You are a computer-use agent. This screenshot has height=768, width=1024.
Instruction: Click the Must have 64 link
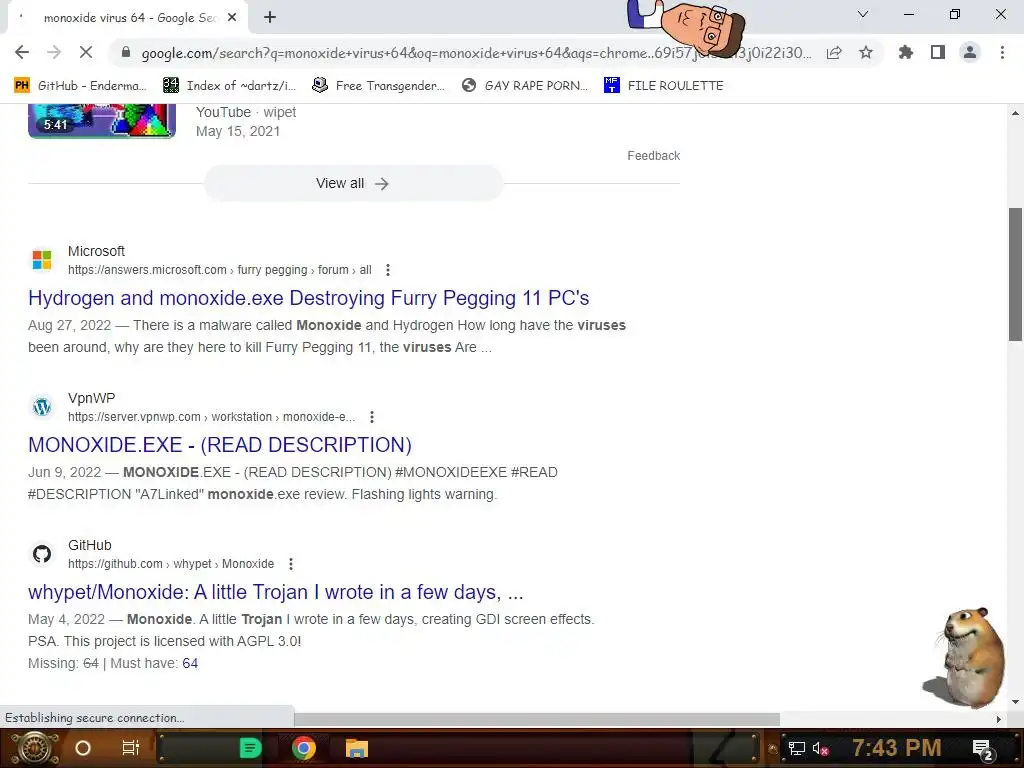[190, 663]
